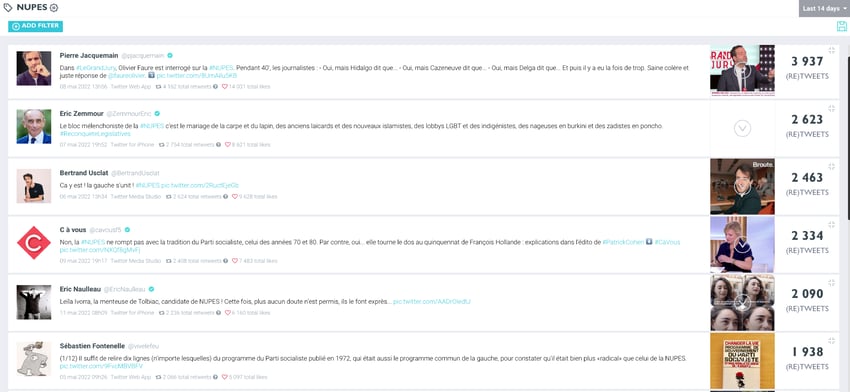The image size is (850, 392).
Task: Click the likes heart icon in Eric Naulleau's tweet
Action: [x=228, y=313]
